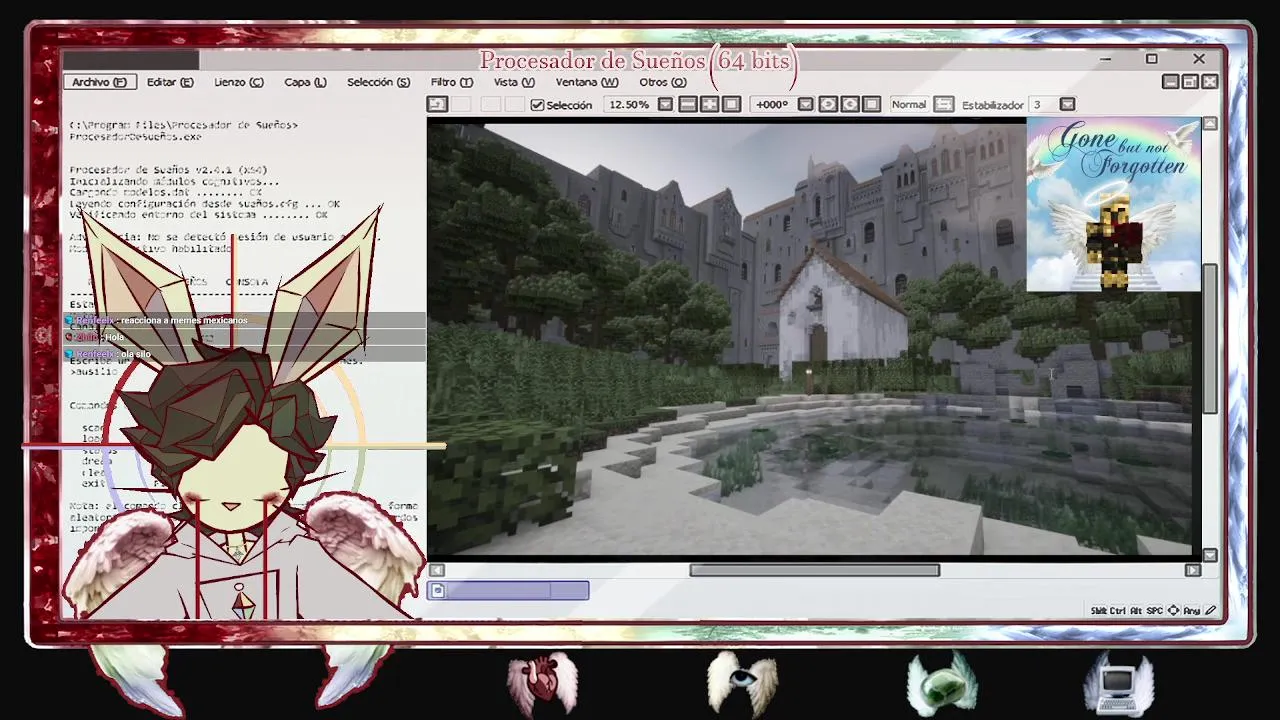The width and height of the screenshot is (1280, 720).
Task: Toggle the Selección checkbox
Action: coord(537,105)
